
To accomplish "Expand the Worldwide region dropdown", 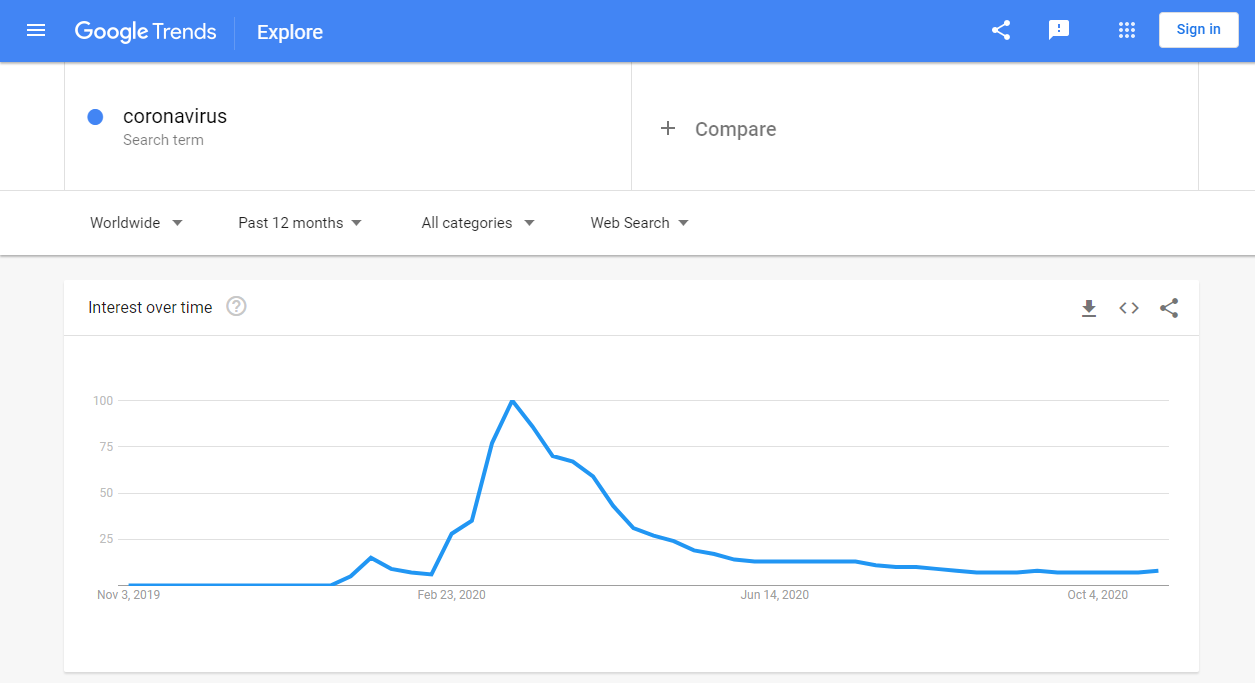I will coord(136,223).
